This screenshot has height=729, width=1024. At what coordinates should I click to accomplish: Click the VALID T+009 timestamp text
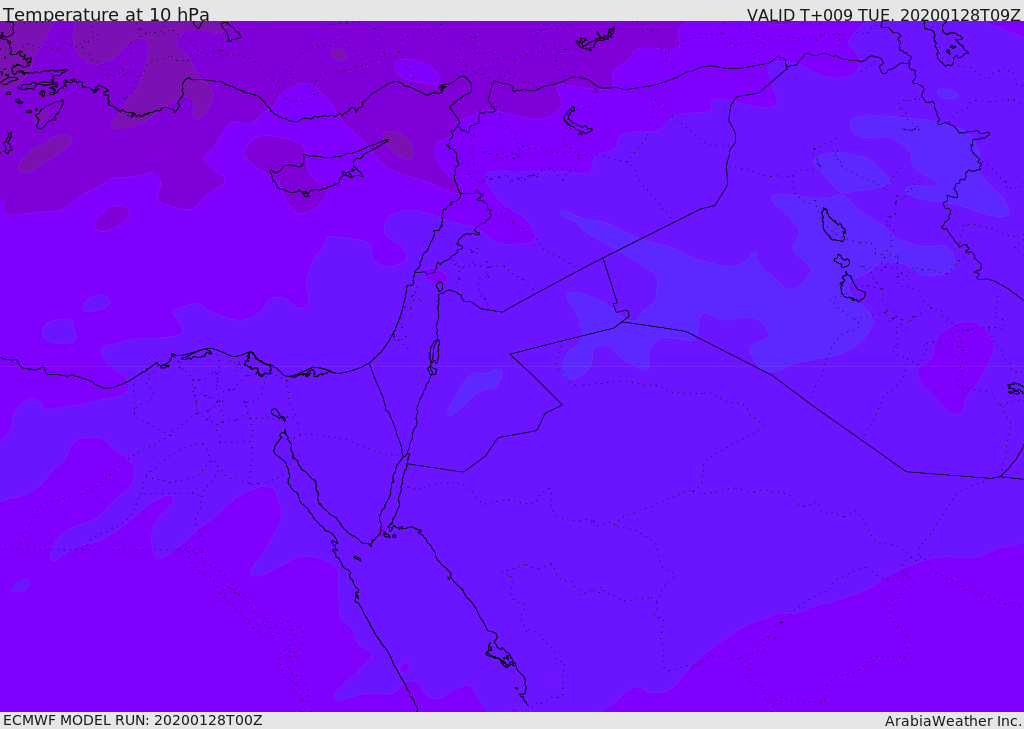(884, 15)
